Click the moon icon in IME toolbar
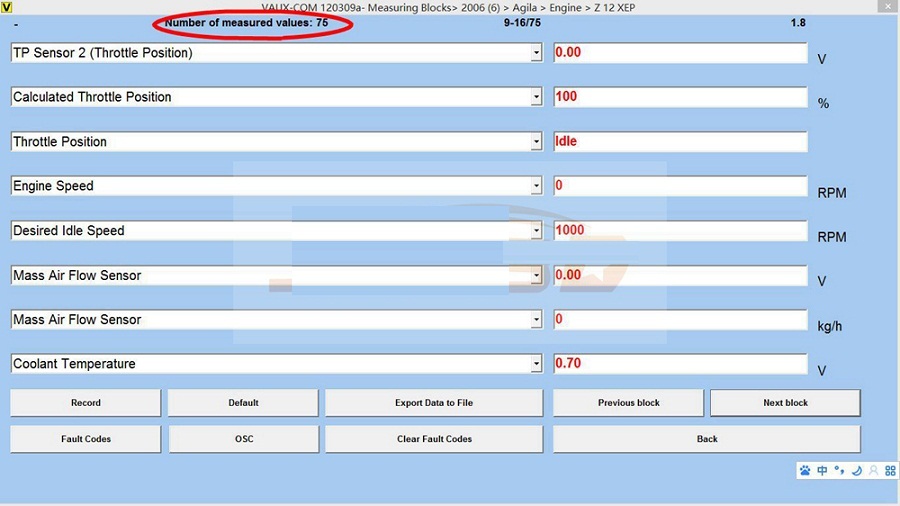 [857, 470]
